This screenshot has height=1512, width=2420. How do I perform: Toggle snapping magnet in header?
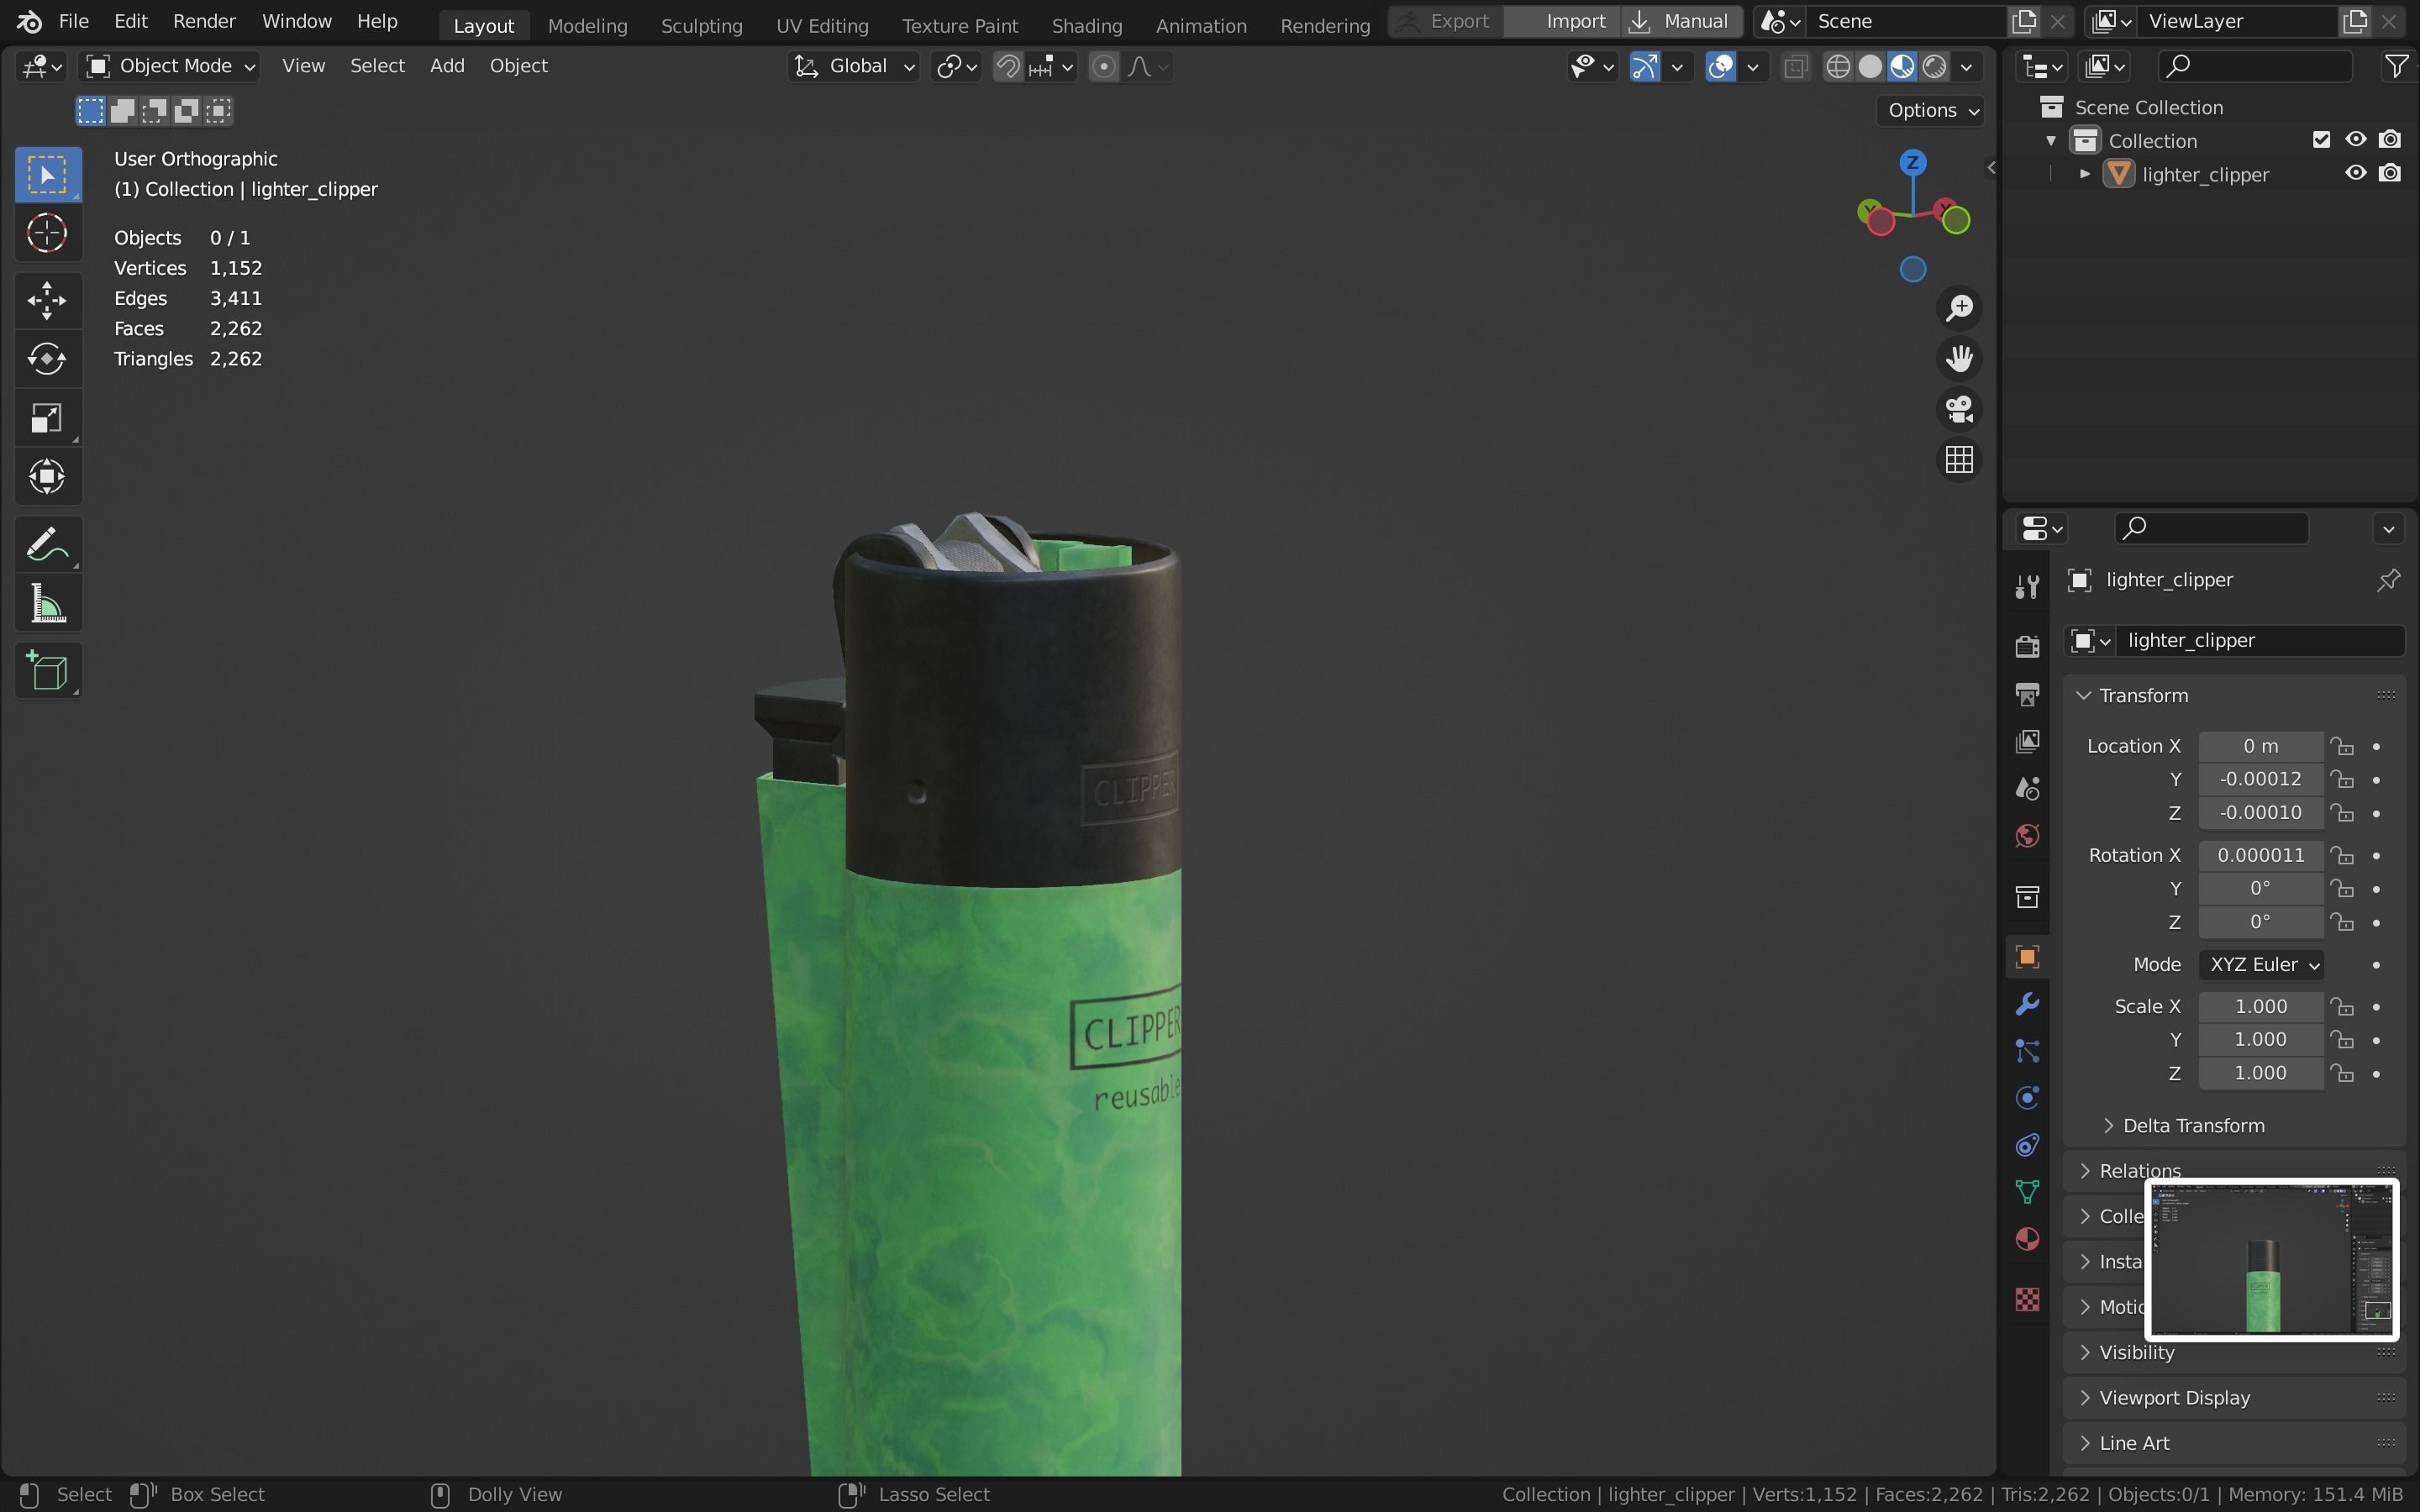tap(1008, 67)
